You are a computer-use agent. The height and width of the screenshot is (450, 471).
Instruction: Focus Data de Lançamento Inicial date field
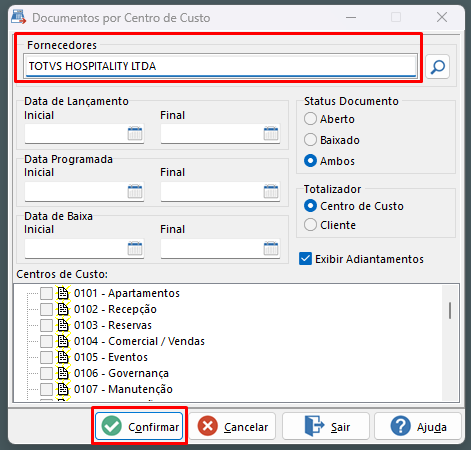tap(84, 134)
